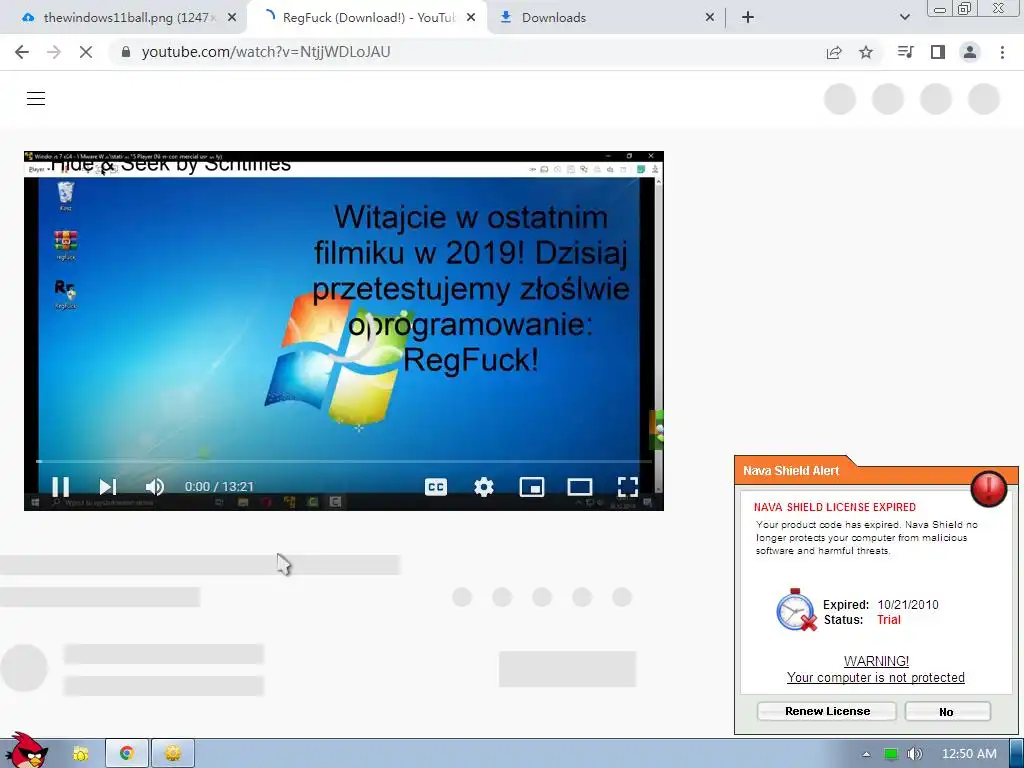The width and height of the screenshot is (1024, 768).
Task: Click 'Your computer is not protected' link
Action: point(876,677)
